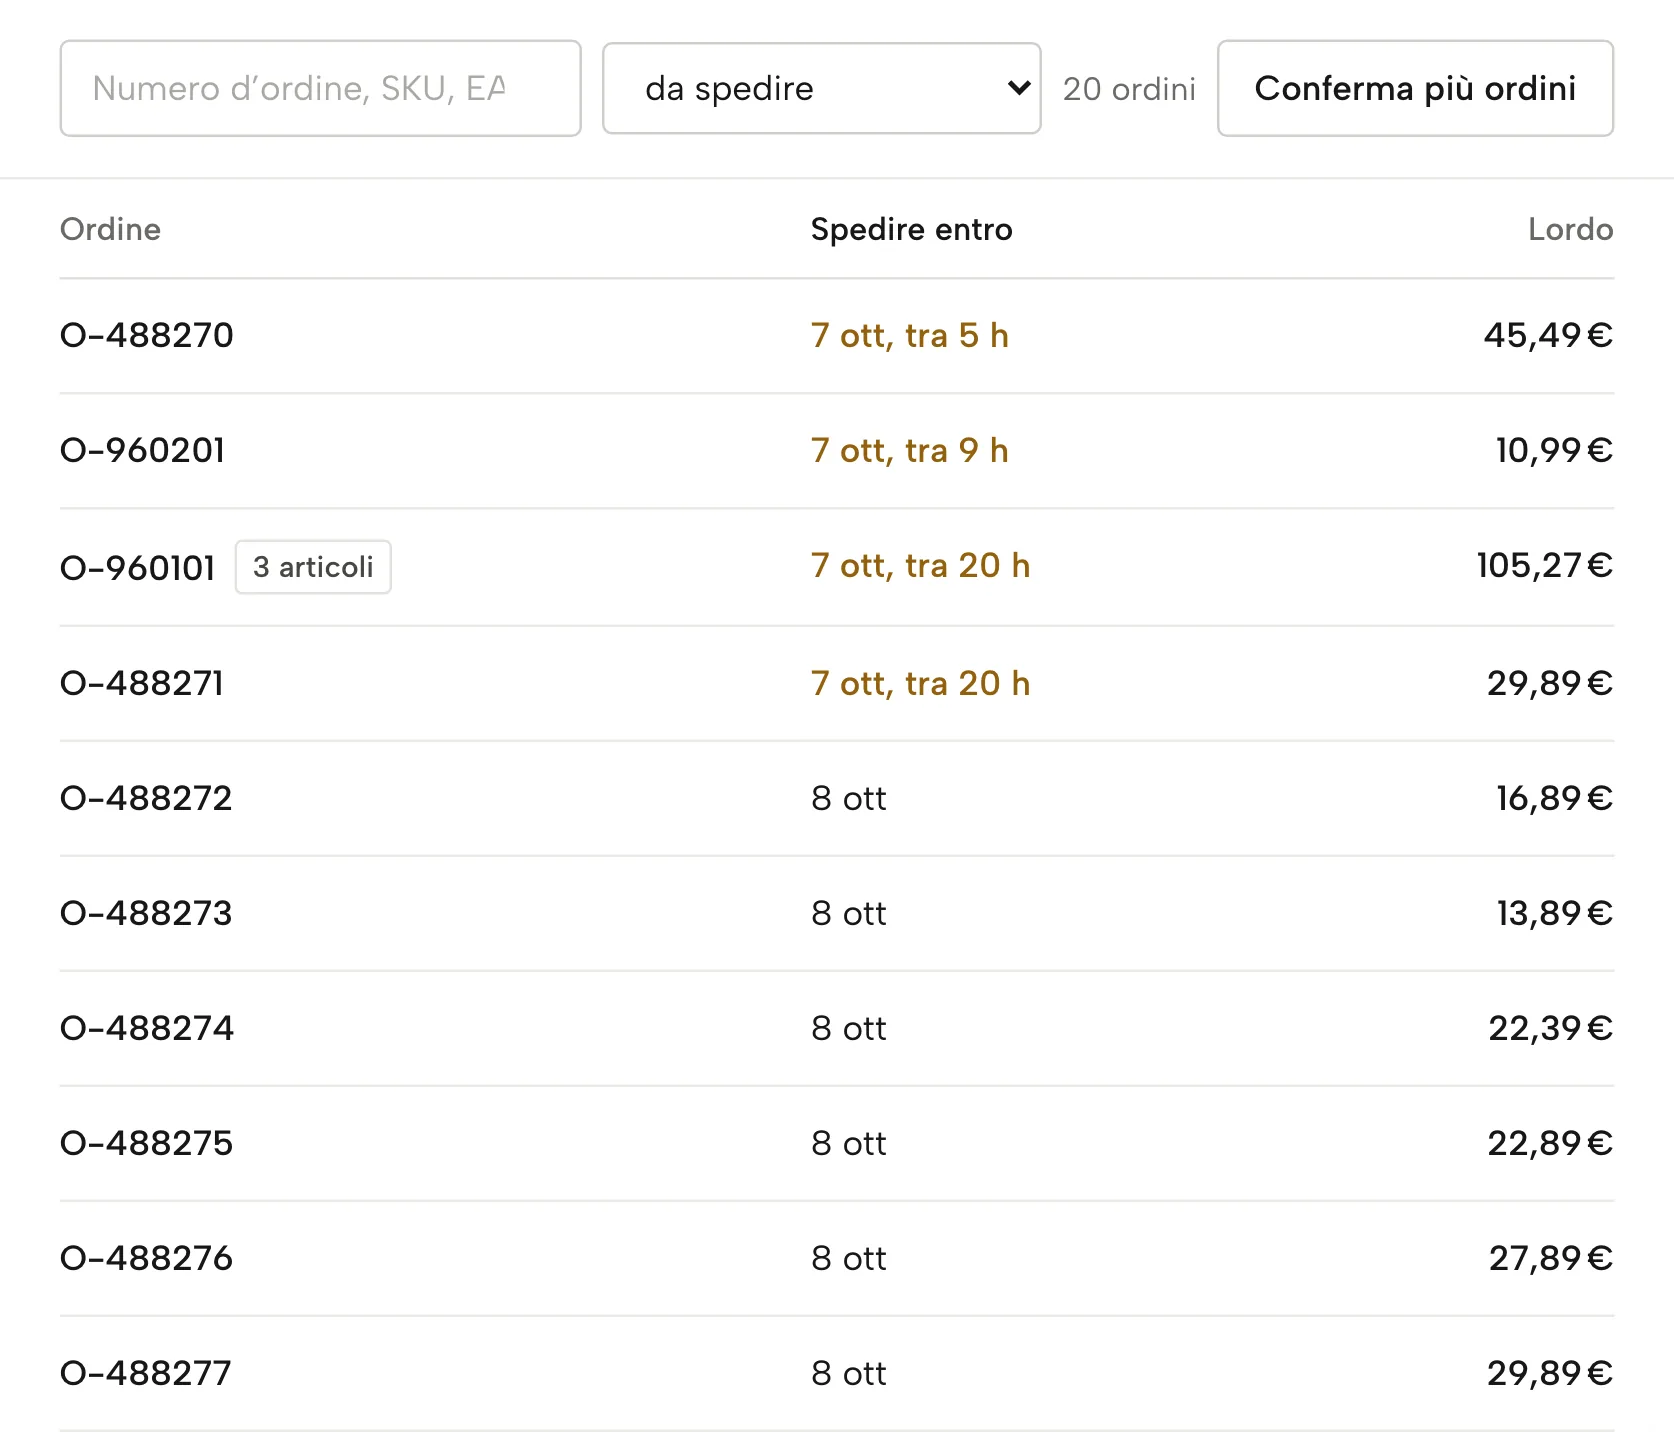Open order O-488274
This screenshot has height=1432, width=1674.
(146, 1028)
